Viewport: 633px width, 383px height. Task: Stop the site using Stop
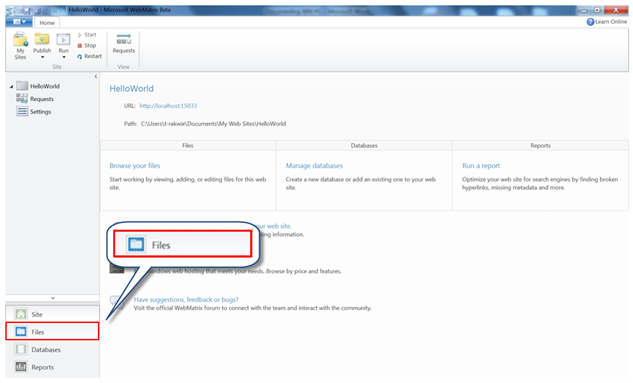(87, 46)
